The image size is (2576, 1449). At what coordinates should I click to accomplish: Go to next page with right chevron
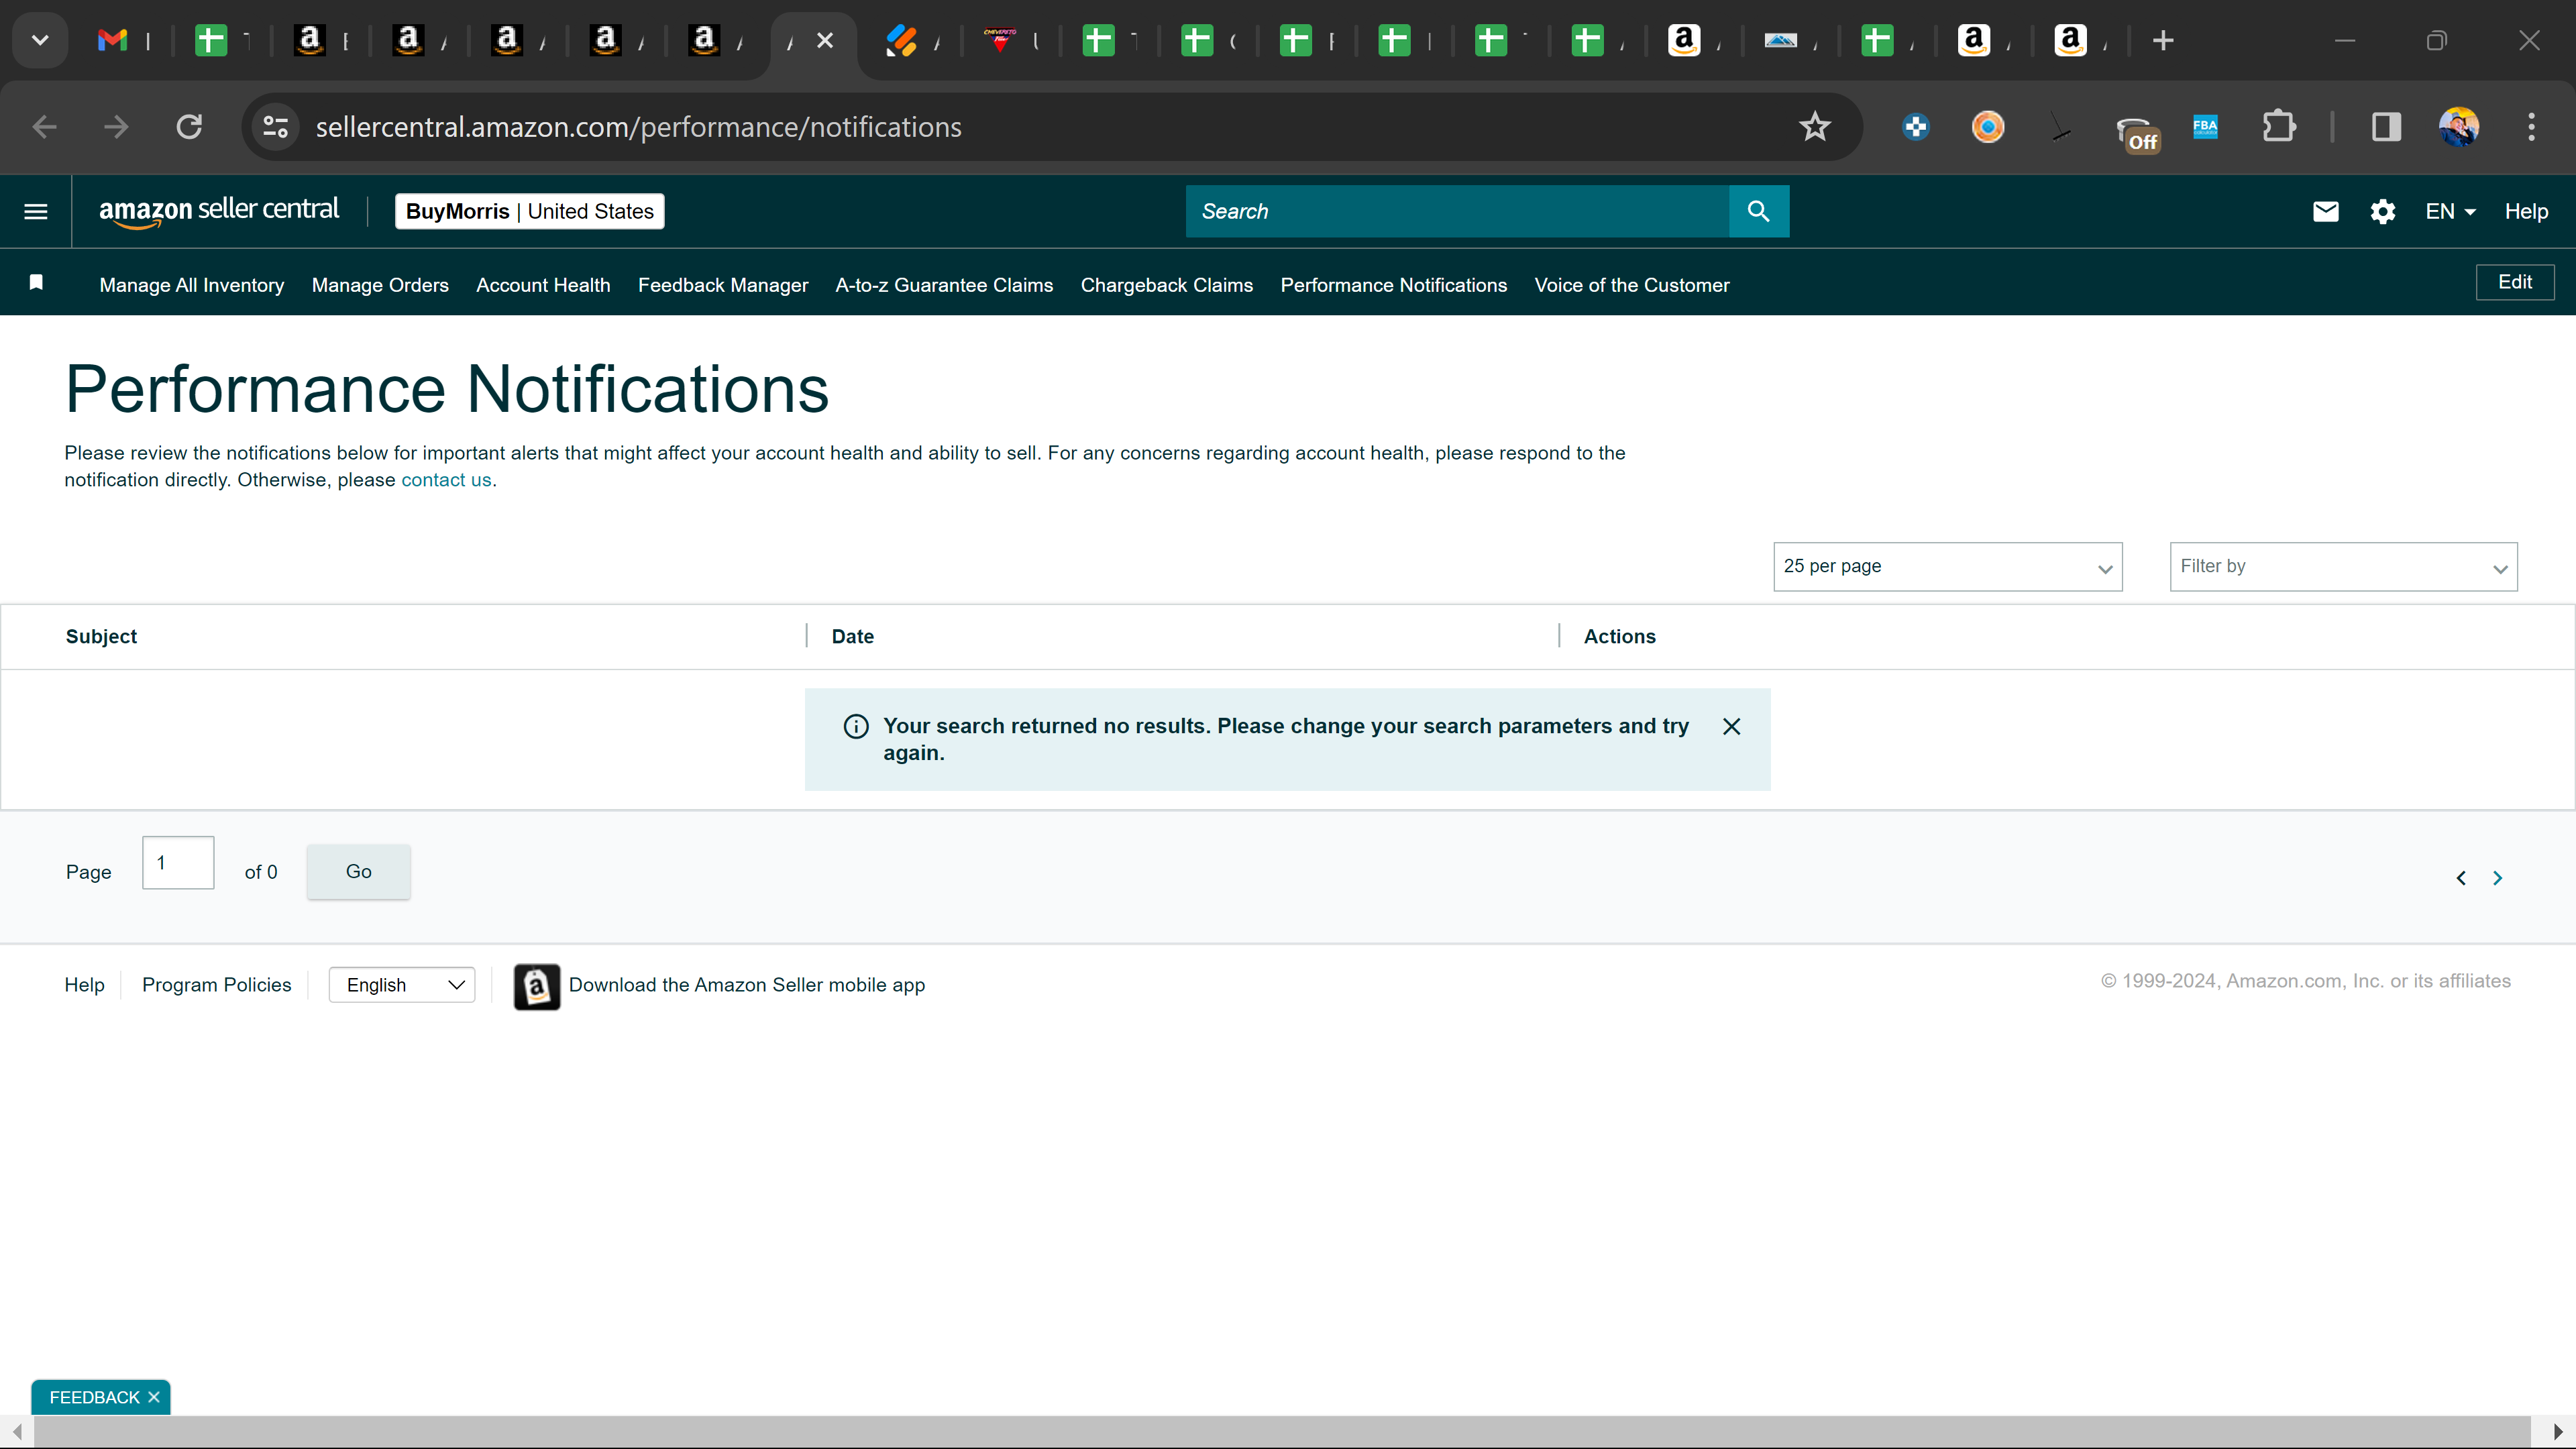point(2497,878)
